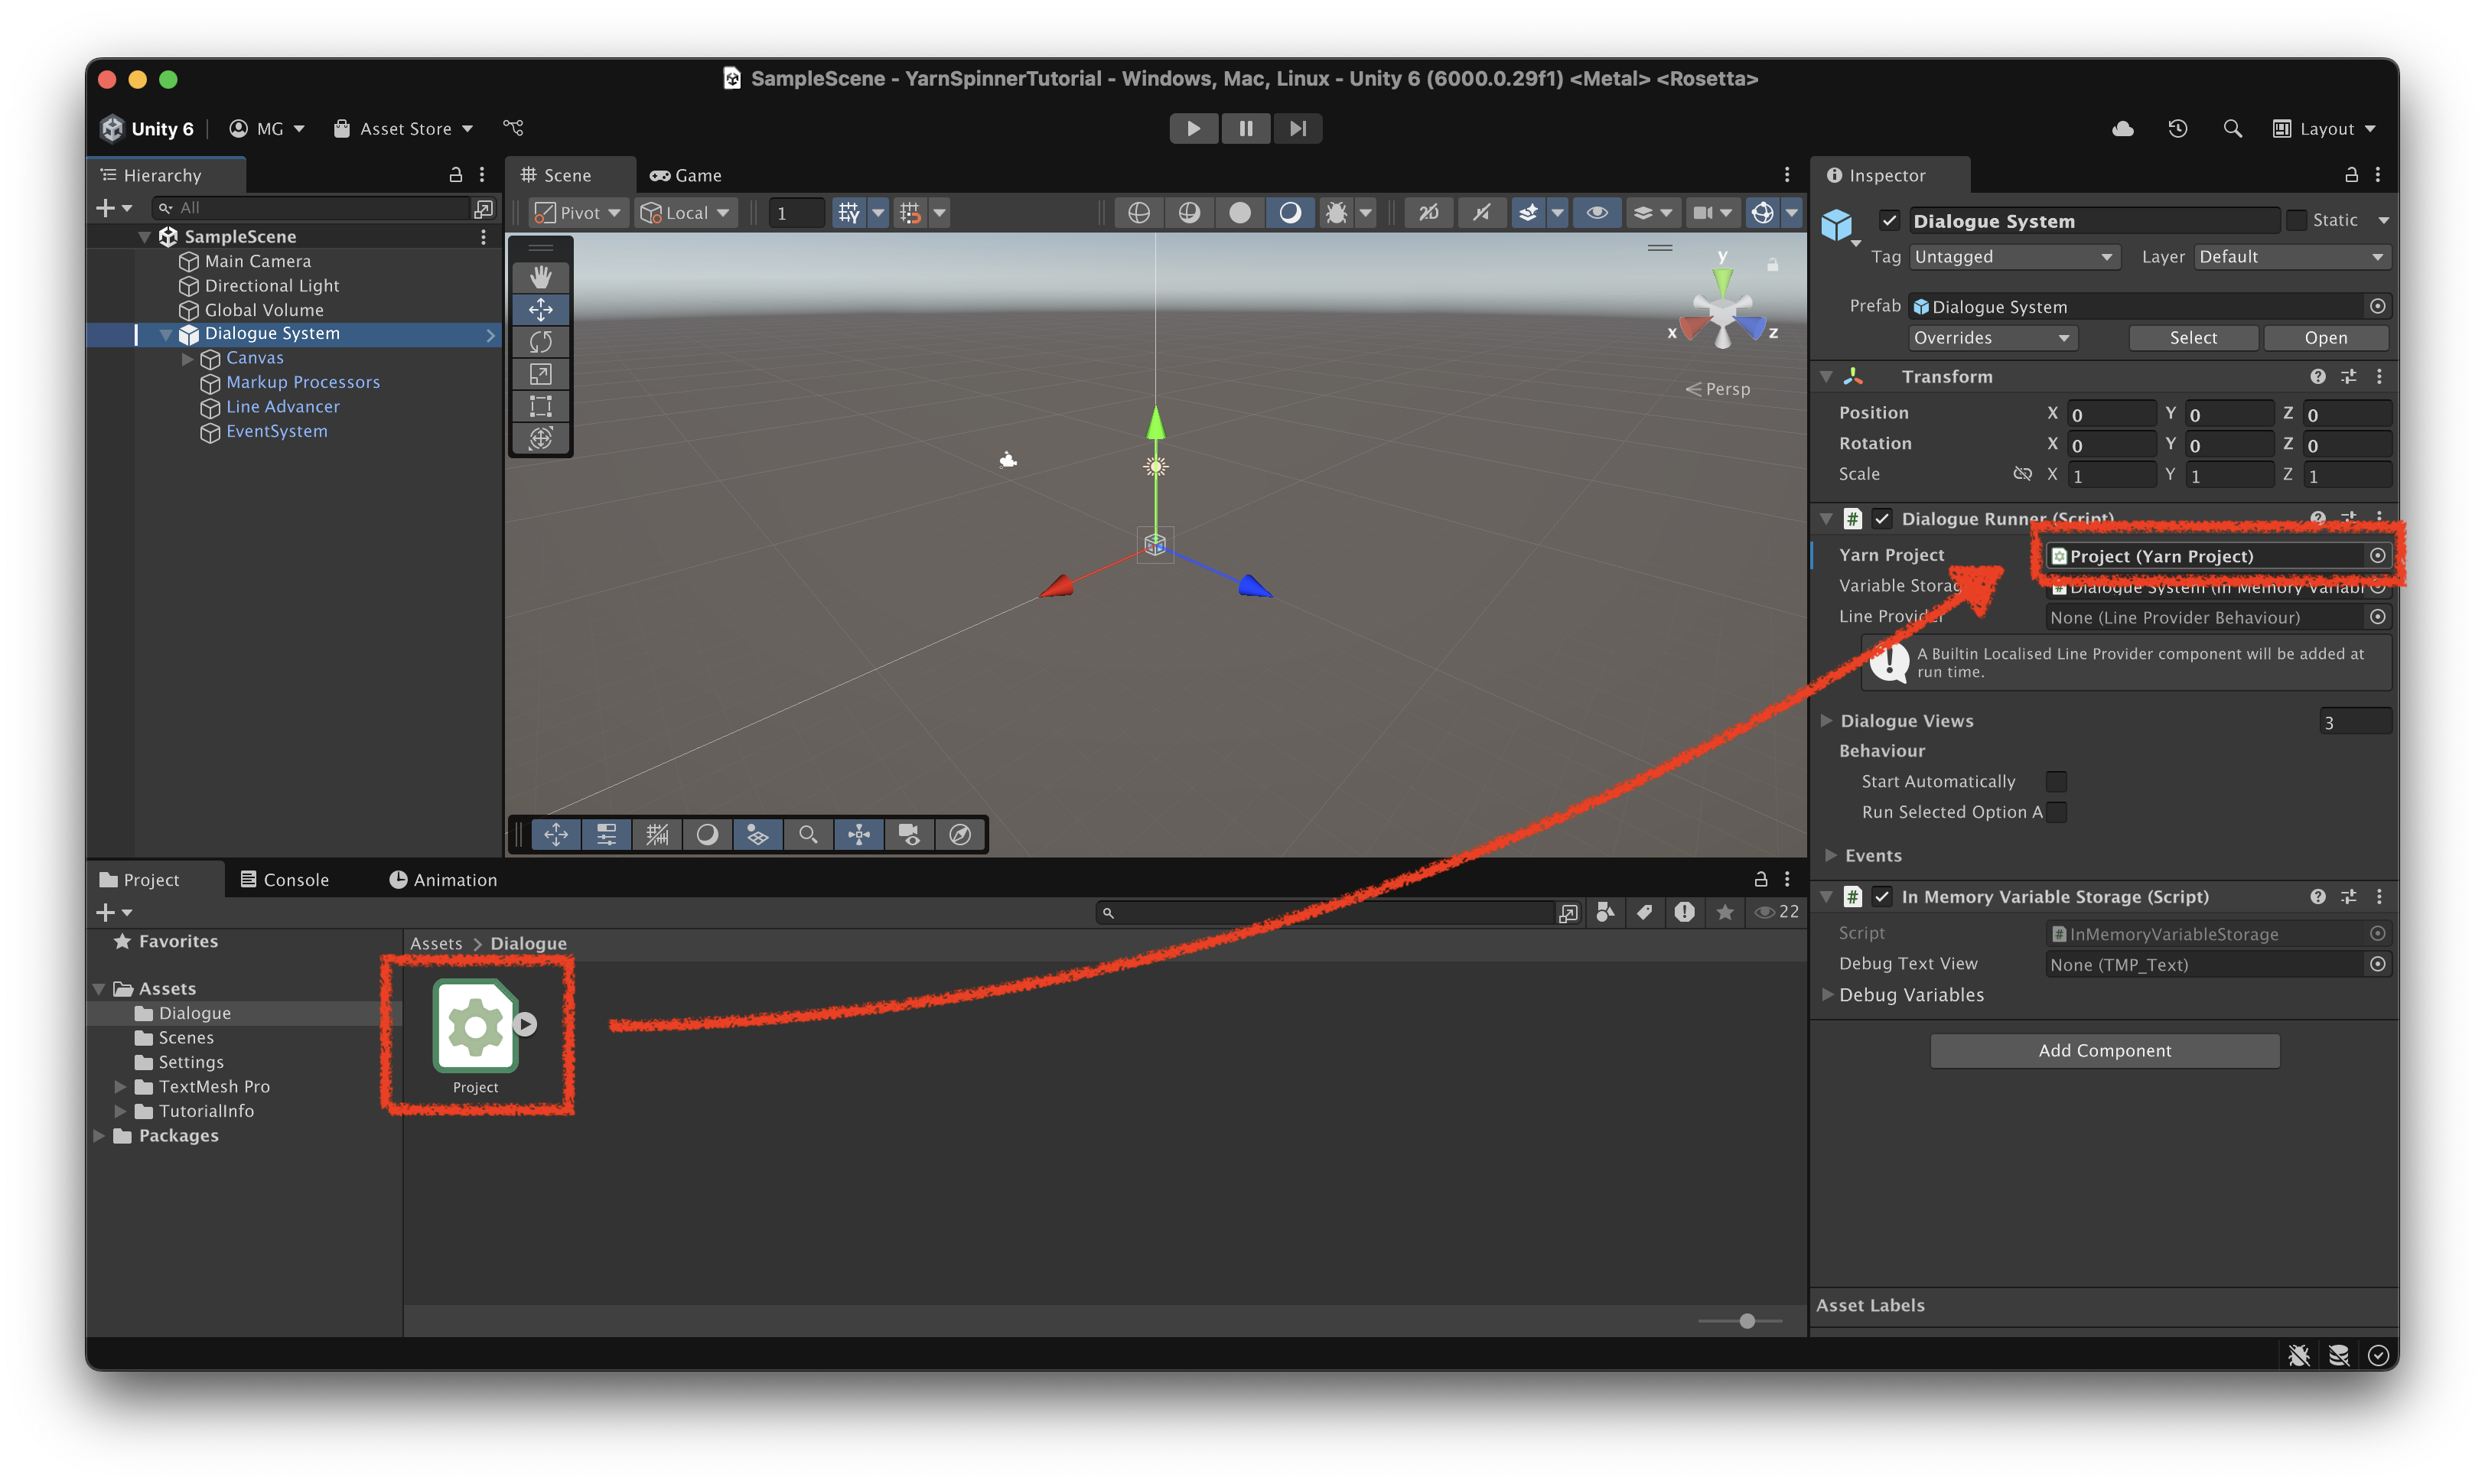Lock the Inspector panel
Screen dimensions: 2485x1484
pos(2351,175)
